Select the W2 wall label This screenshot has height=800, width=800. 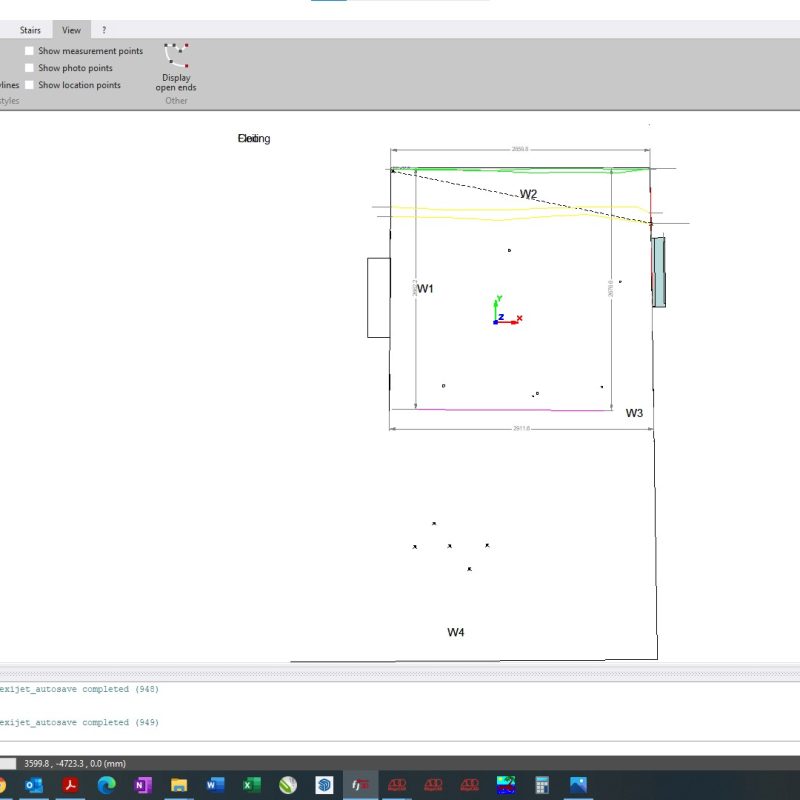pyautogui.click(x=528, y=194)
